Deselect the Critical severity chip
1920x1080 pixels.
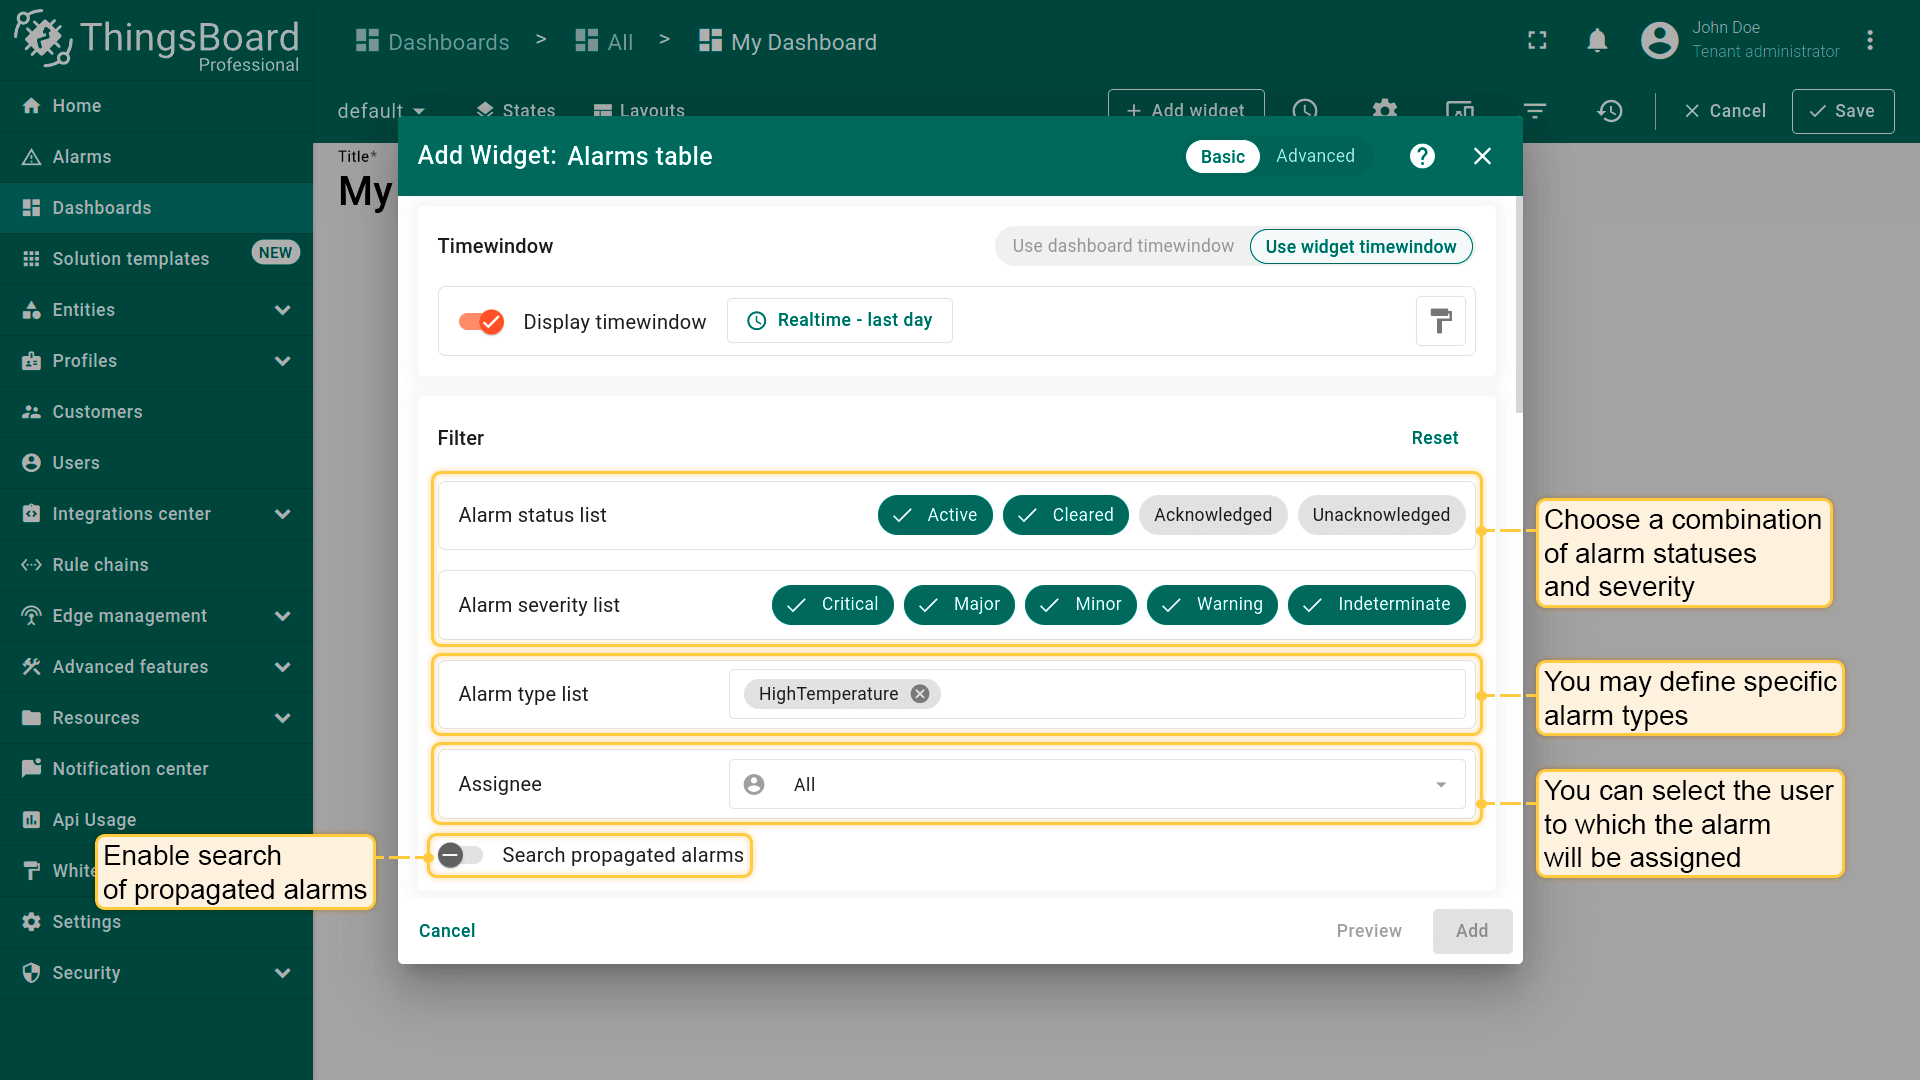832,605
